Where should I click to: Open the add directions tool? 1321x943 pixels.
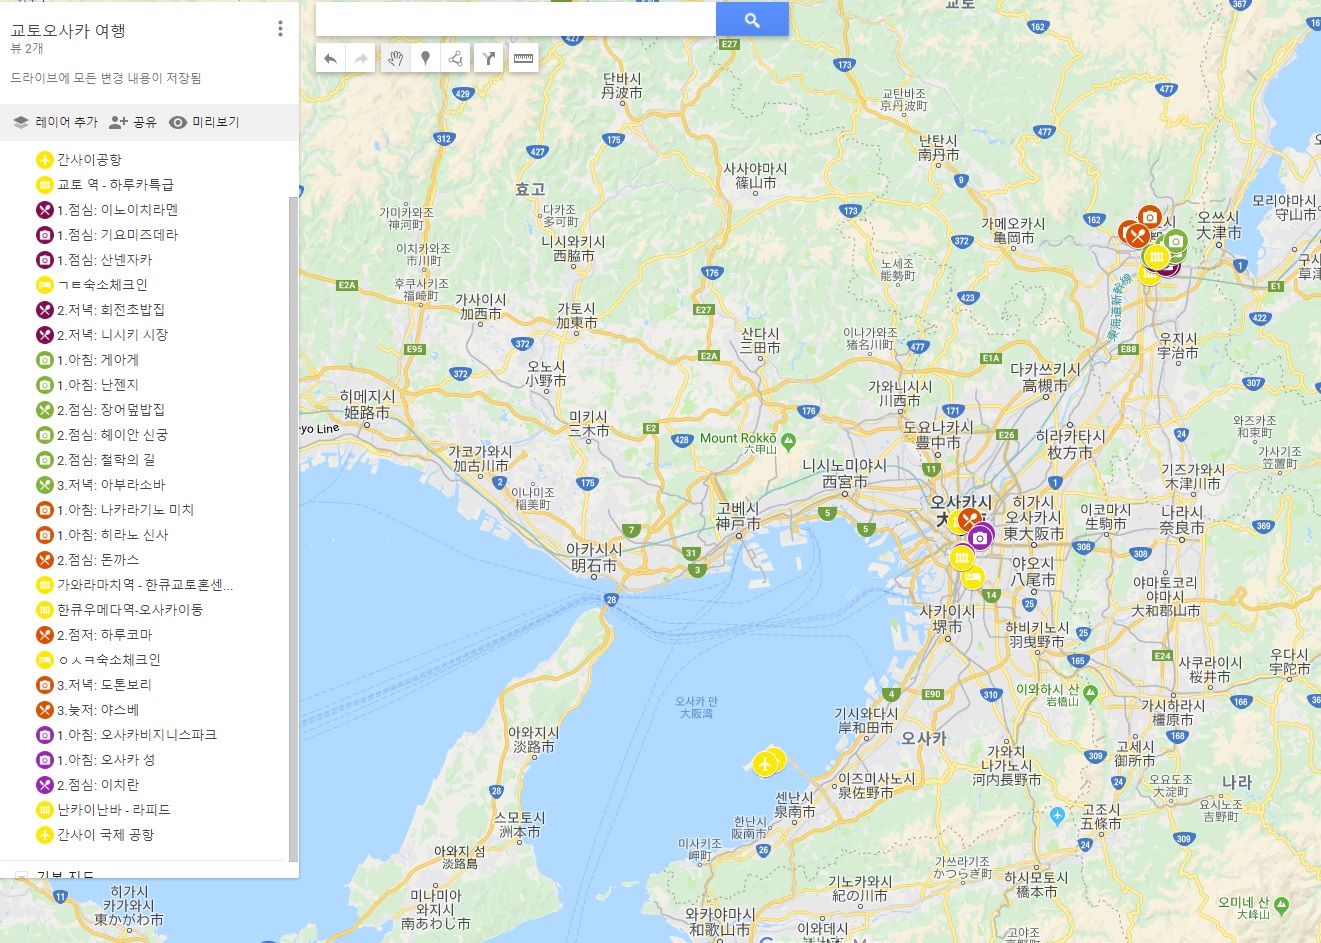(488, 59)
